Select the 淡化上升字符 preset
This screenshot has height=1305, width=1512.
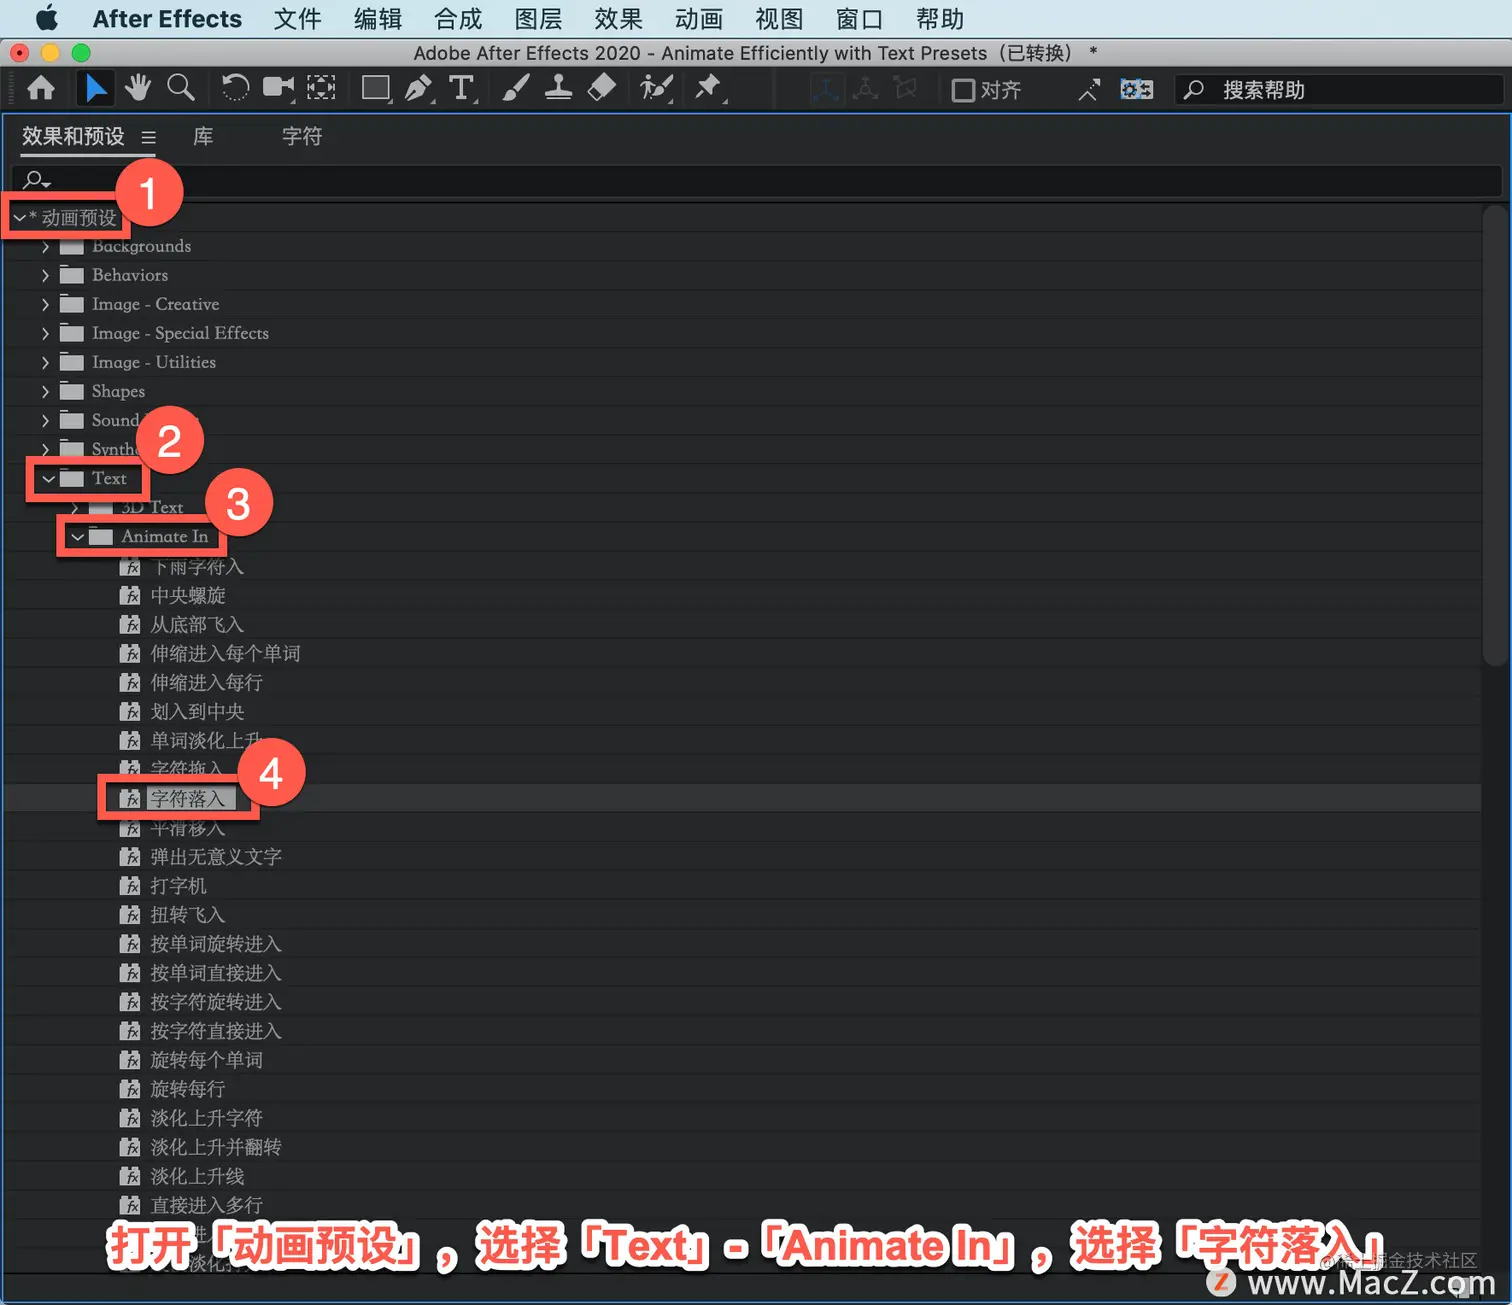(x=207, y=1118)
